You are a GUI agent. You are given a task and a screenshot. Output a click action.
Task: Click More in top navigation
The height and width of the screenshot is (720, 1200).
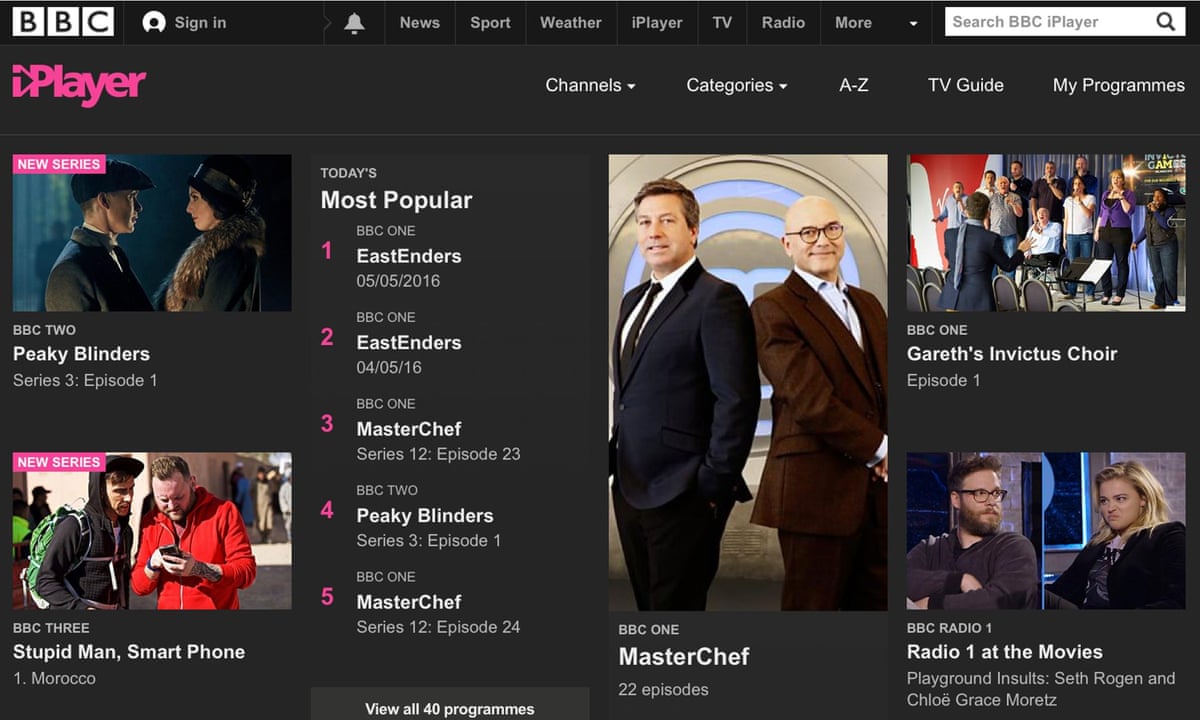click(853, 22)
